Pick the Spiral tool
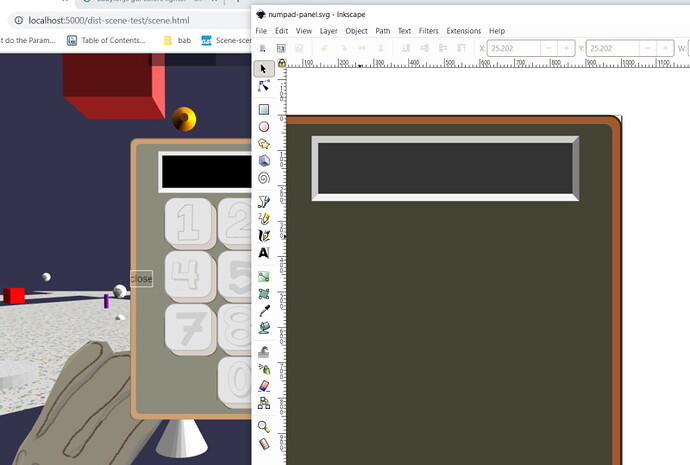 pos(264,178)
